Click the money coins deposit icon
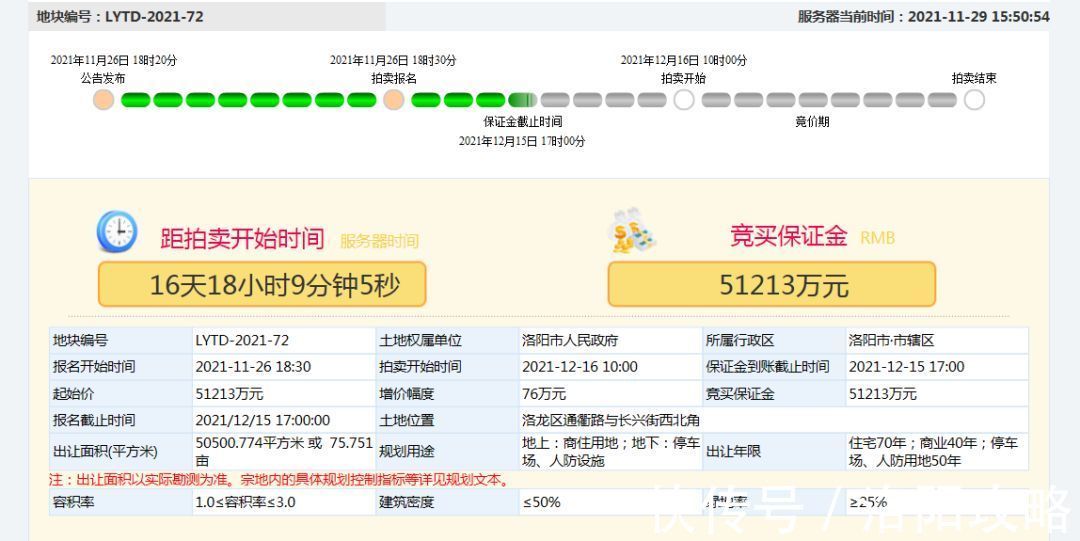The width and height of the screenshot is (1080, 541). point(632,231)
